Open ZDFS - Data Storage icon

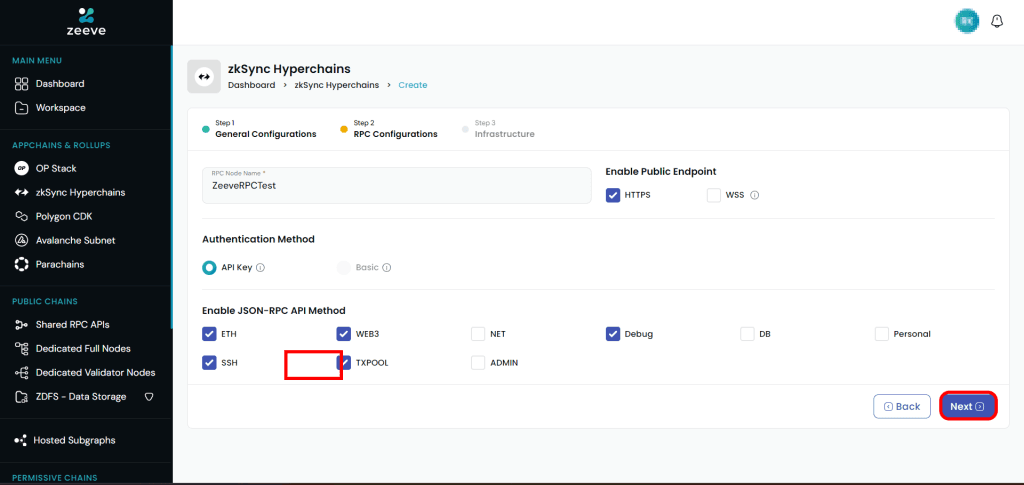pos(22,397)
